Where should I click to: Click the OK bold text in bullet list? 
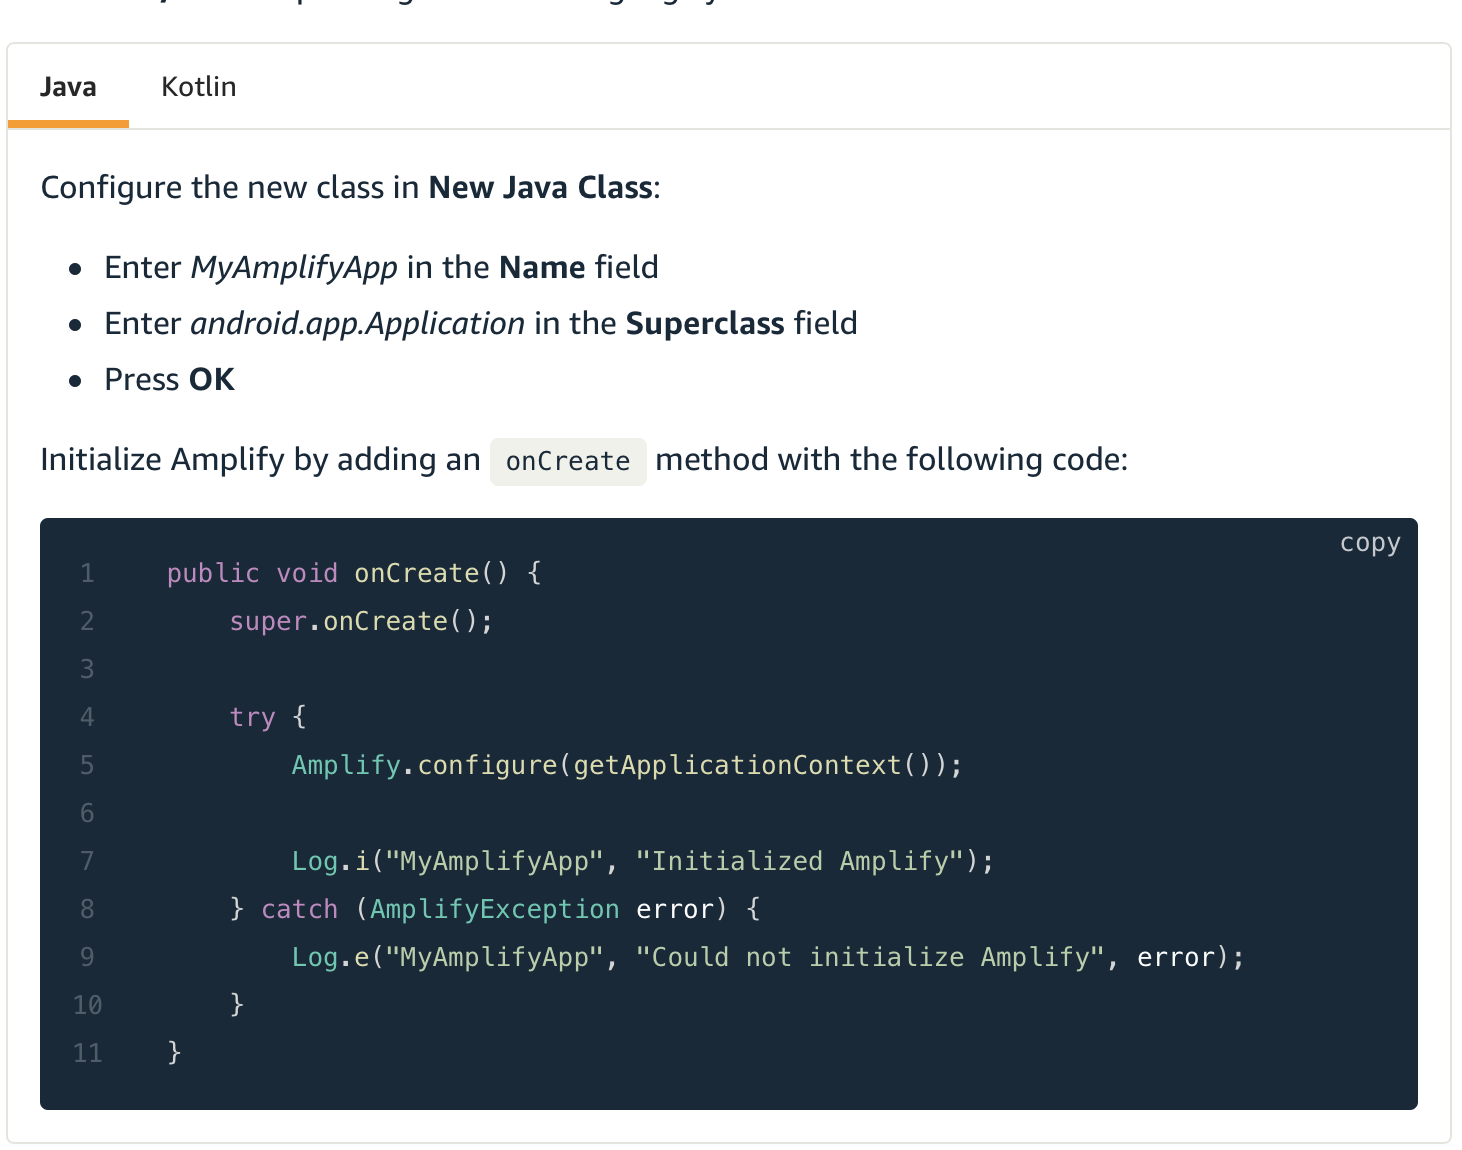pyautogui.click(x=211, y=379)
